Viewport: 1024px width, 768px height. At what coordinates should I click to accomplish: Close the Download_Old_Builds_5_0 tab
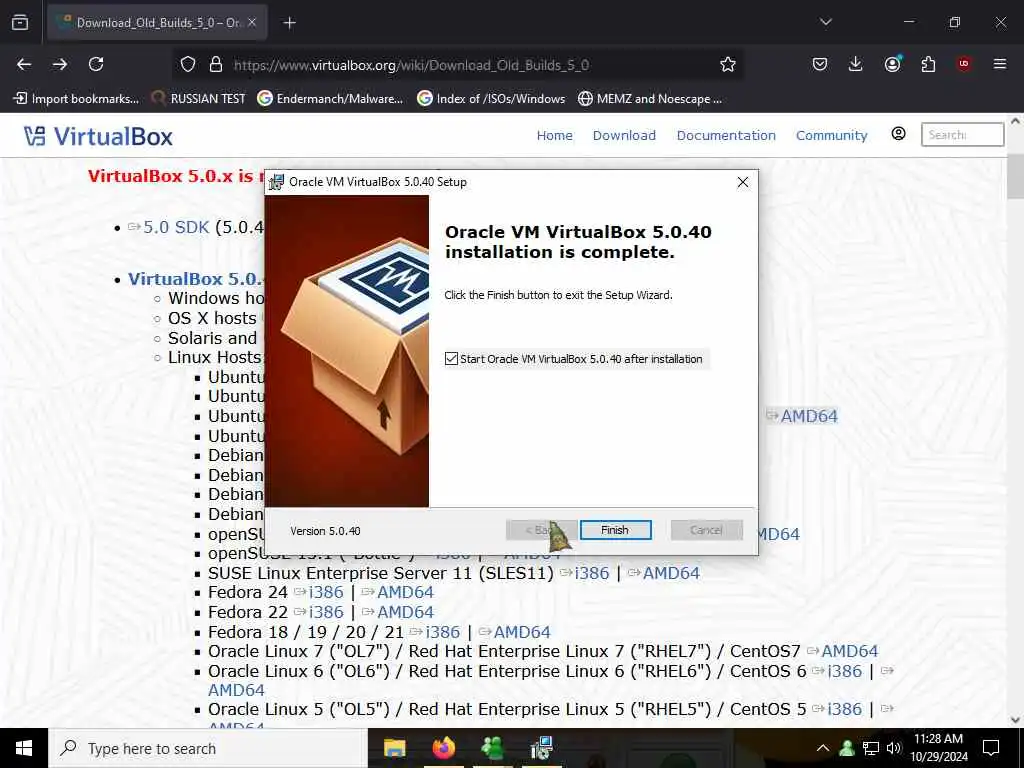[x=252, y=22]
